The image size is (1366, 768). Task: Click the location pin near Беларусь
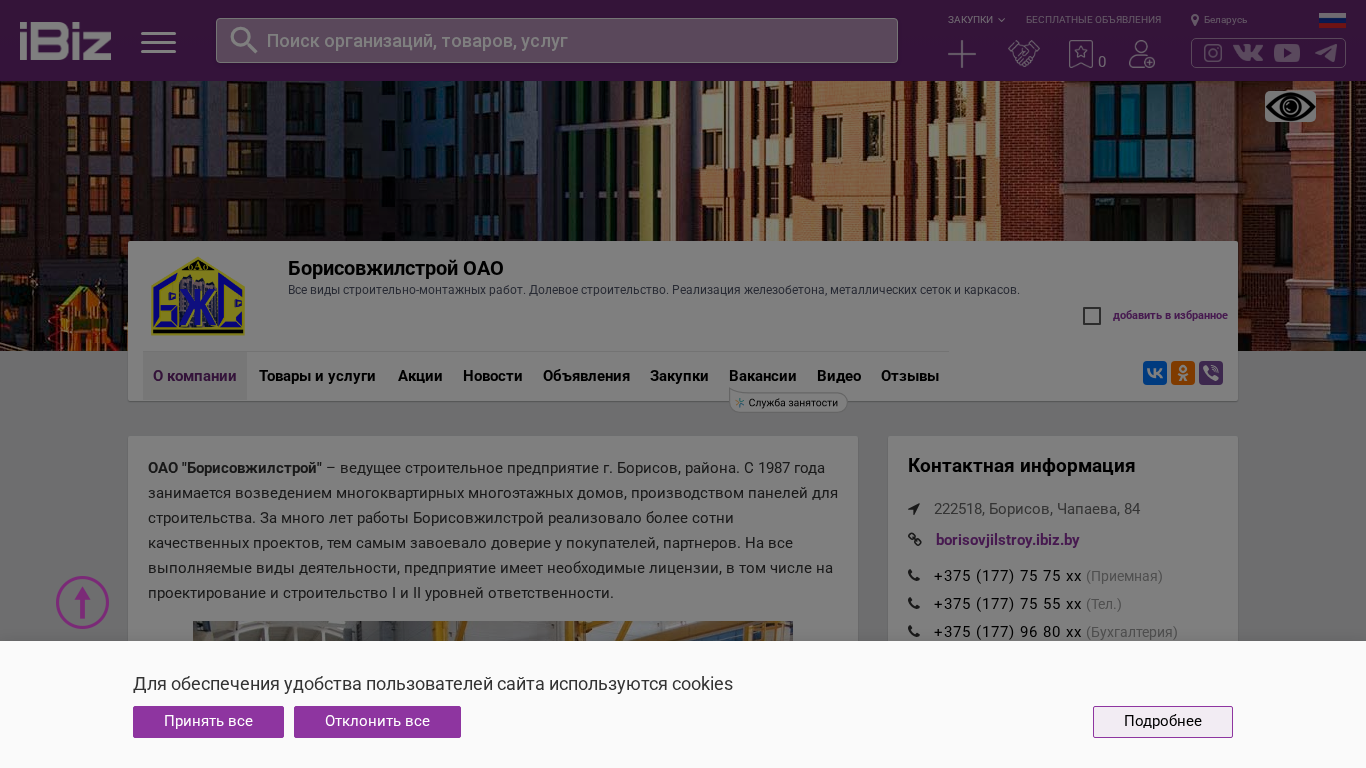(1195, 20)
